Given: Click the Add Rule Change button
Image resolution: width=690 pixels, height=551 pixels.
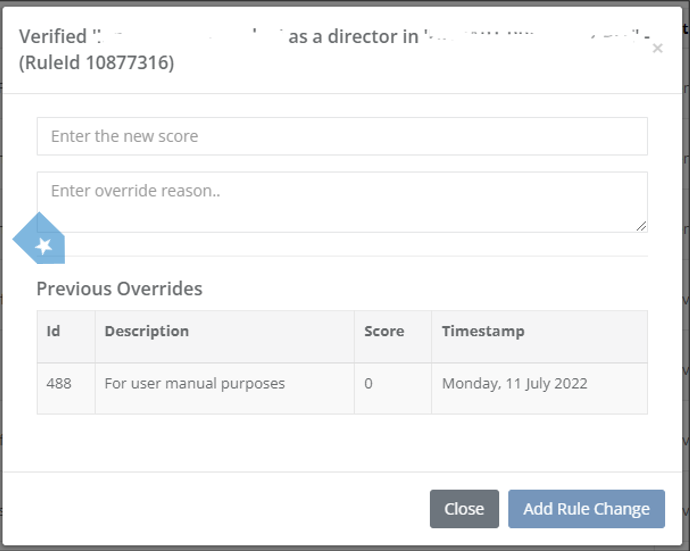Looking at the screenshot, I should (586, 508).
